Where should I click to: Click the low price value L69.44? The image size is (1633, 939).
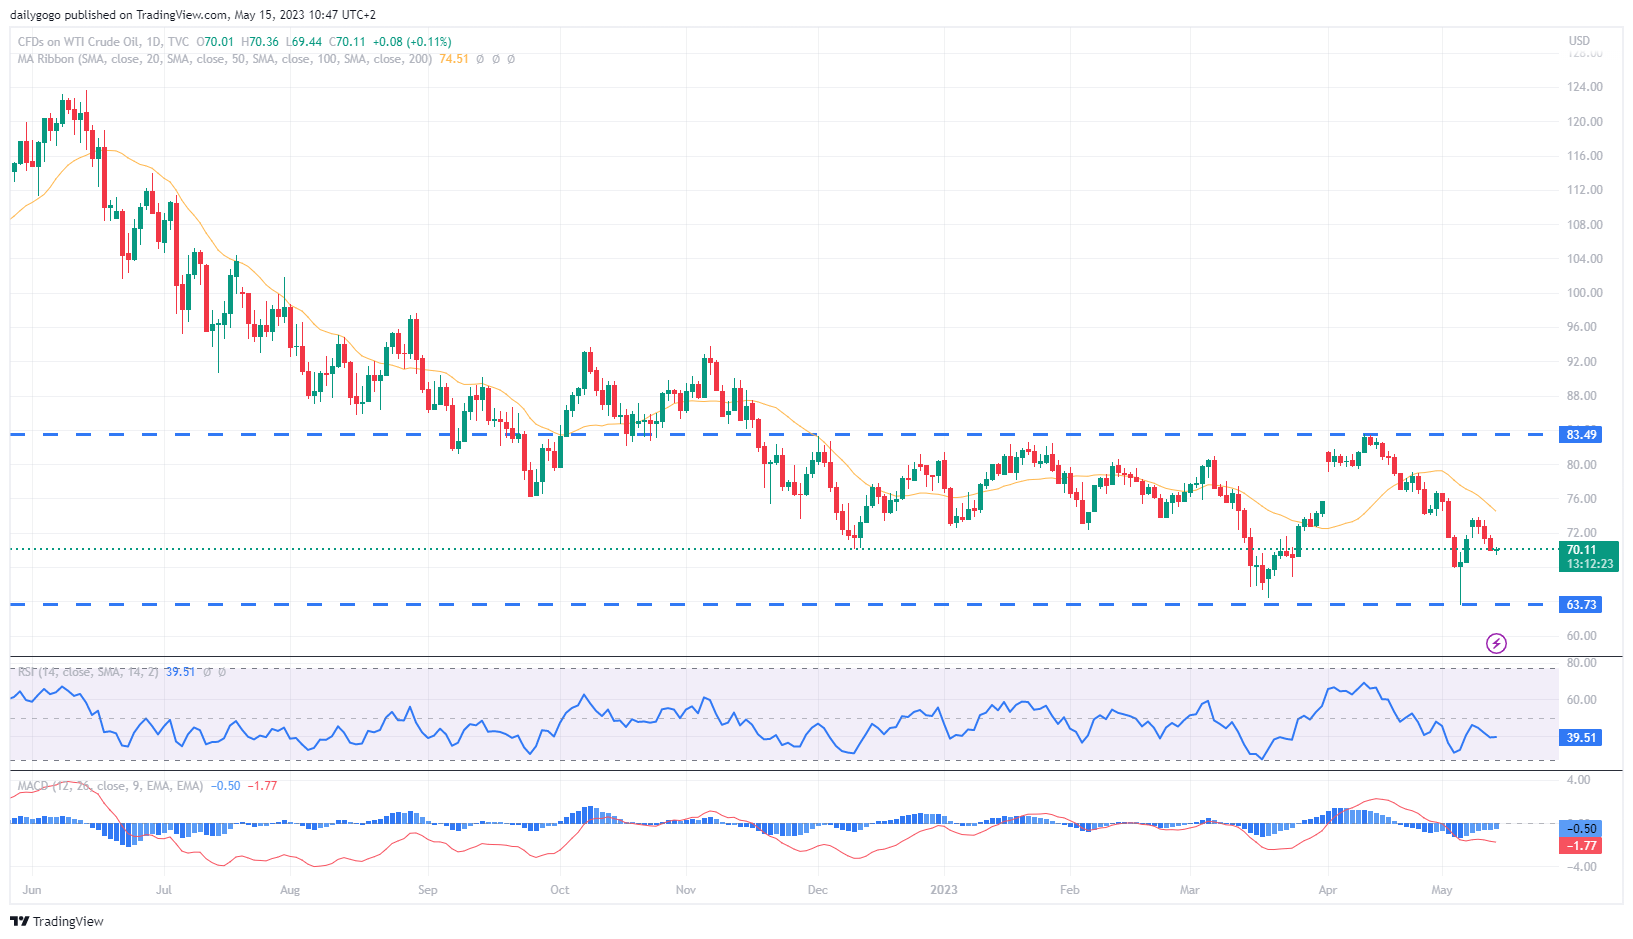click(x=304, y=42)
